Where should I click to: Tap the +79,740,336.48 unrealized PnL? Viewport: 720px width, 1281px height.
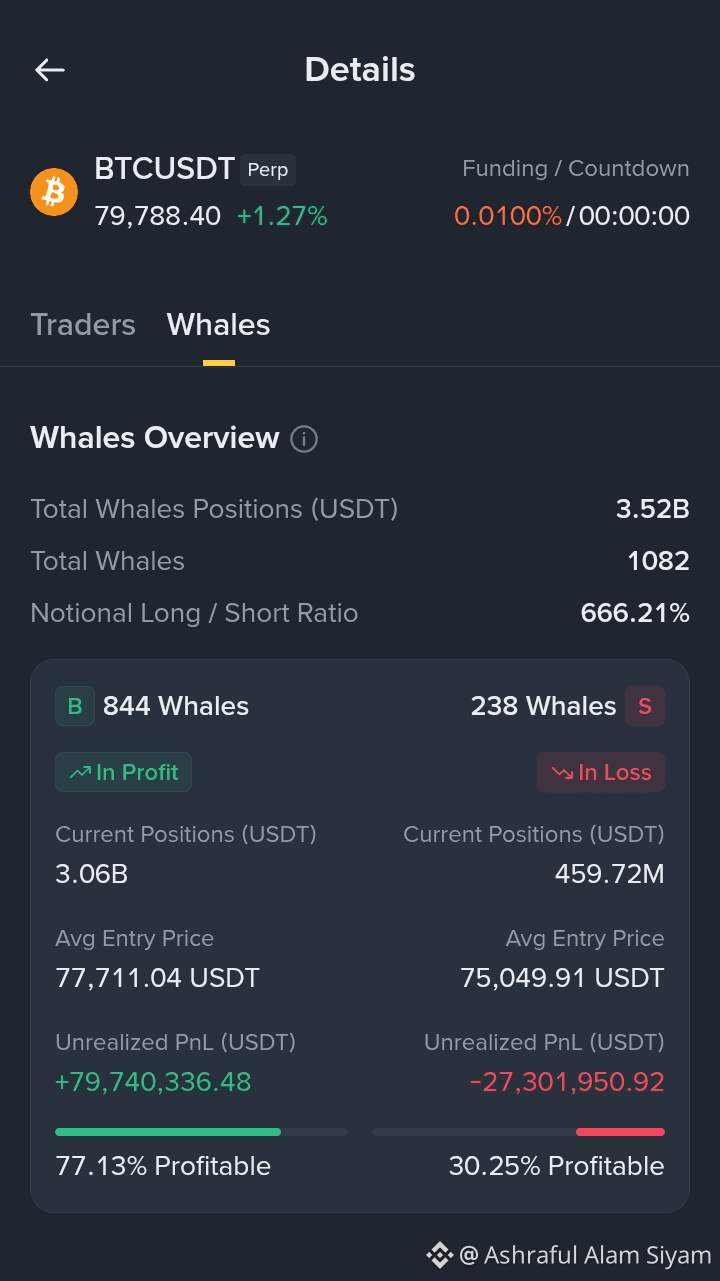(153, 1082)
